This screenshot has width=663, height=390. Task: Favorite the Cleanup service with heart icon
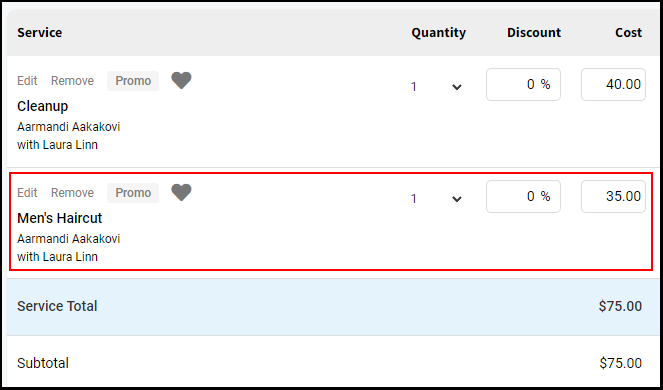181,80
